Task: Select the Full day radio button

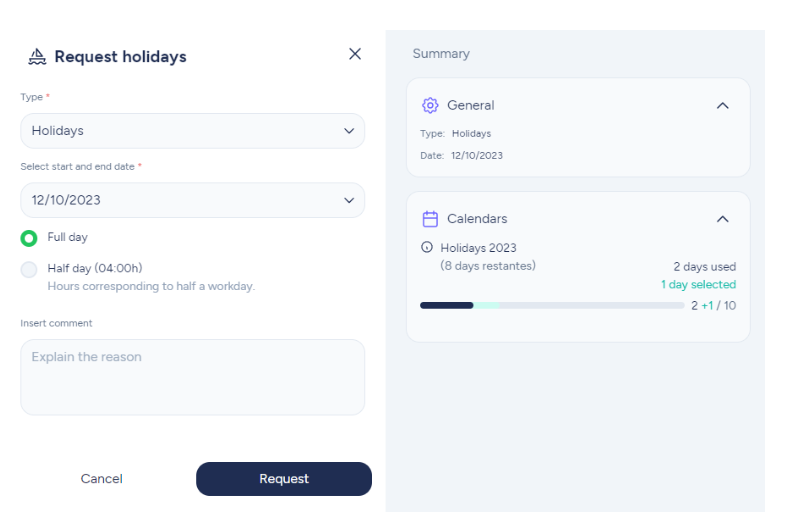Action: pyautogui.click(x=29, y=238)
